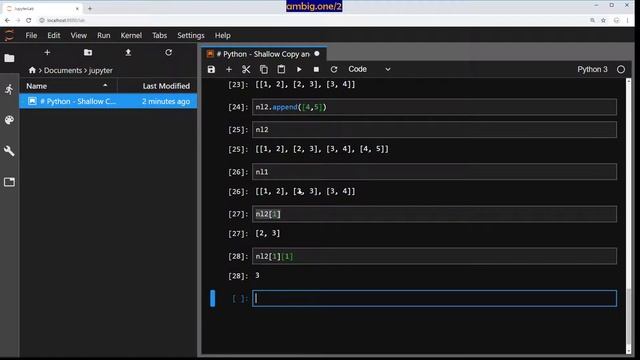
Task: Save the notebook with the disk icon
Action: (x=211, y=69)
